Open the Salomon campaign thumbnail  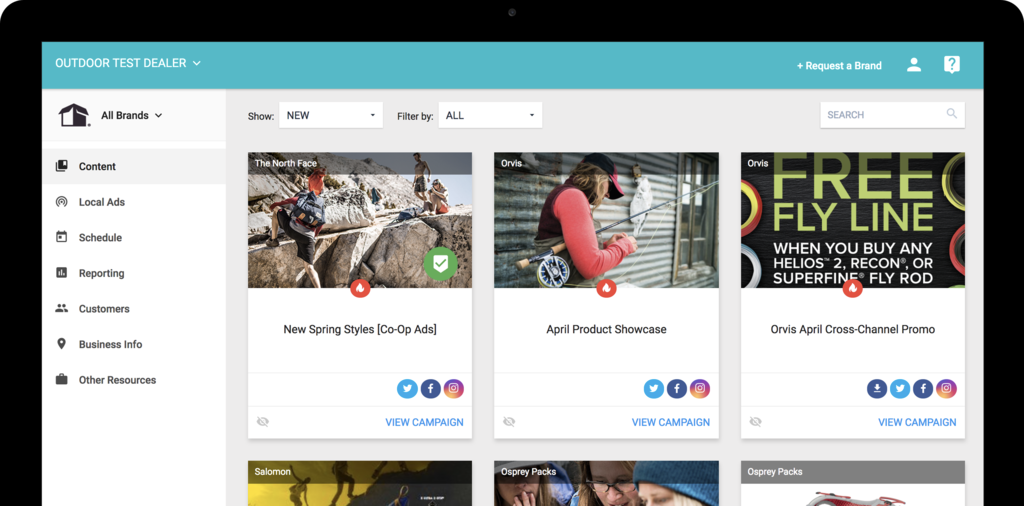pos(360,483)
